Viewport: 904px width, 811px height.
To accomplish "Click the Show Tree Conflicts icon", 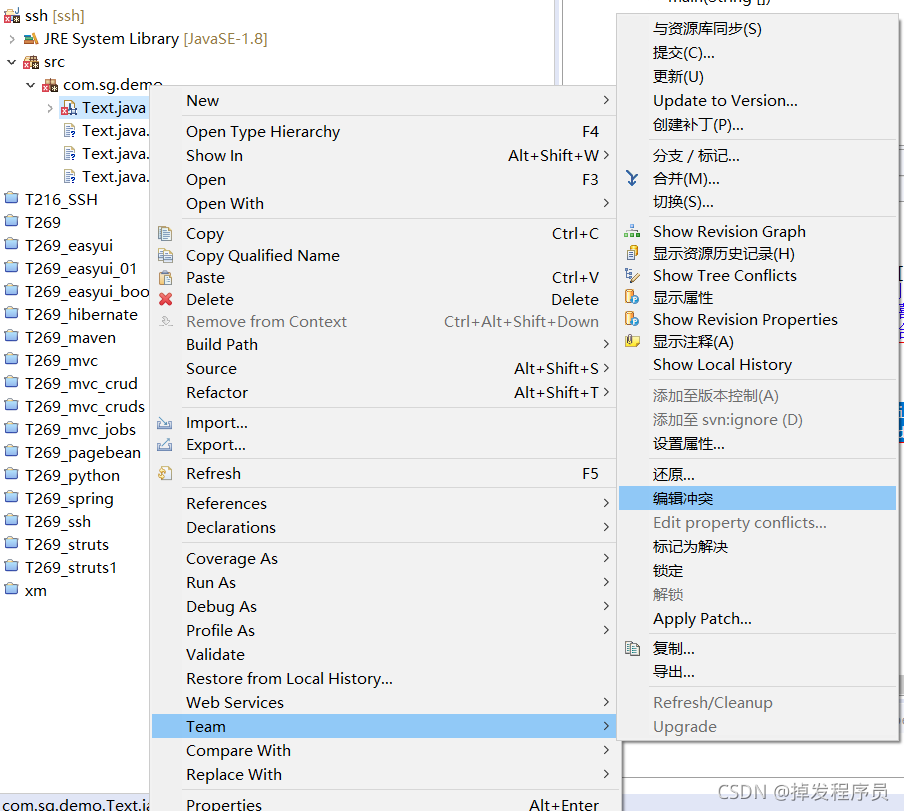I will [x=632, y=276].
